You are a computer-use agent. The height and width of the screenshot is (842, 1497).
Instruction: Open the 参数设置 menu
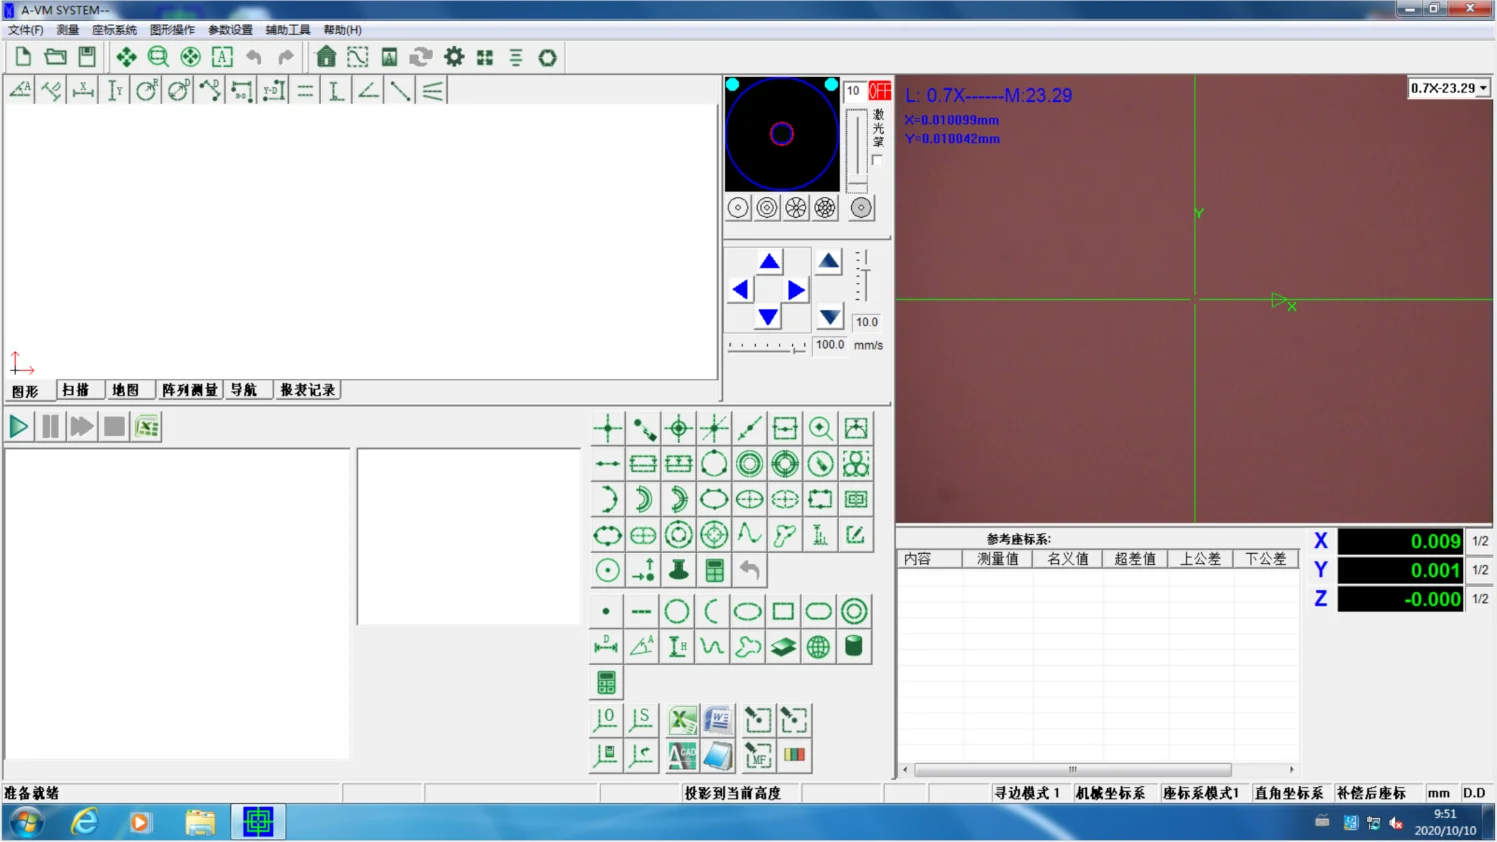230,30
